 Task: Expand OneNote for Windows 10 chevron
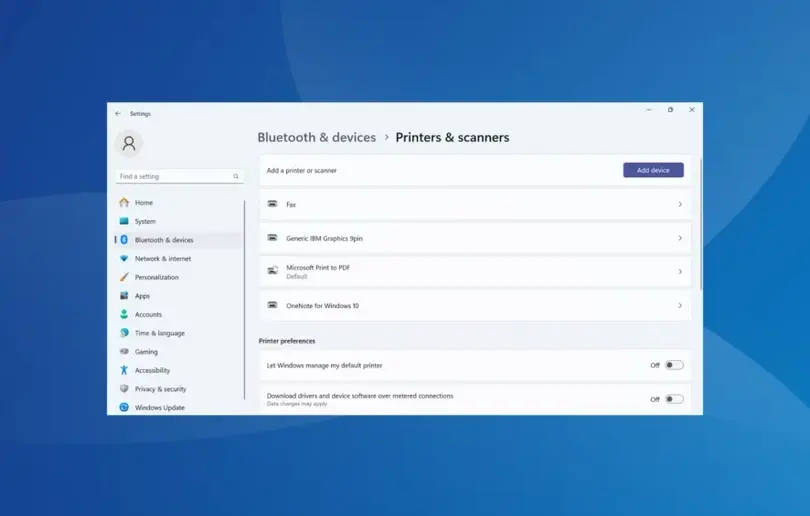click(x=680, y=305)
